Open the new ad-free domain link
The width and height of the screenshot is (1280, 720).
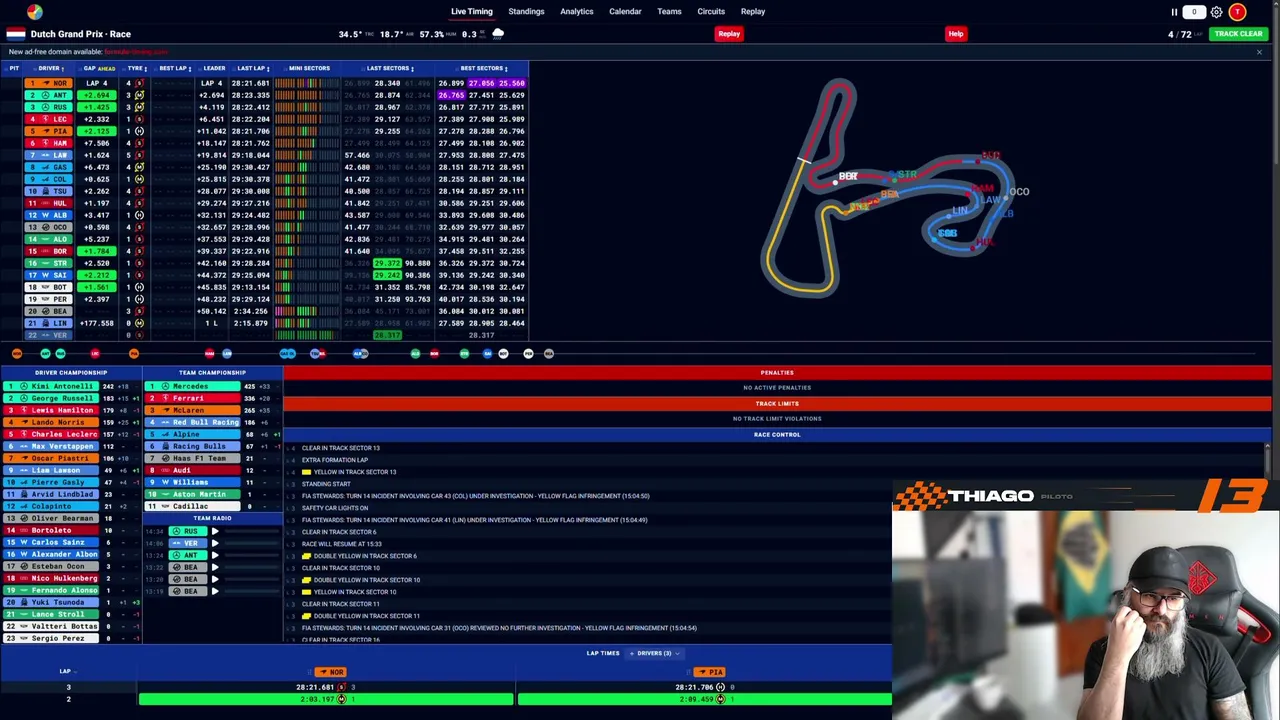(136, 52)
